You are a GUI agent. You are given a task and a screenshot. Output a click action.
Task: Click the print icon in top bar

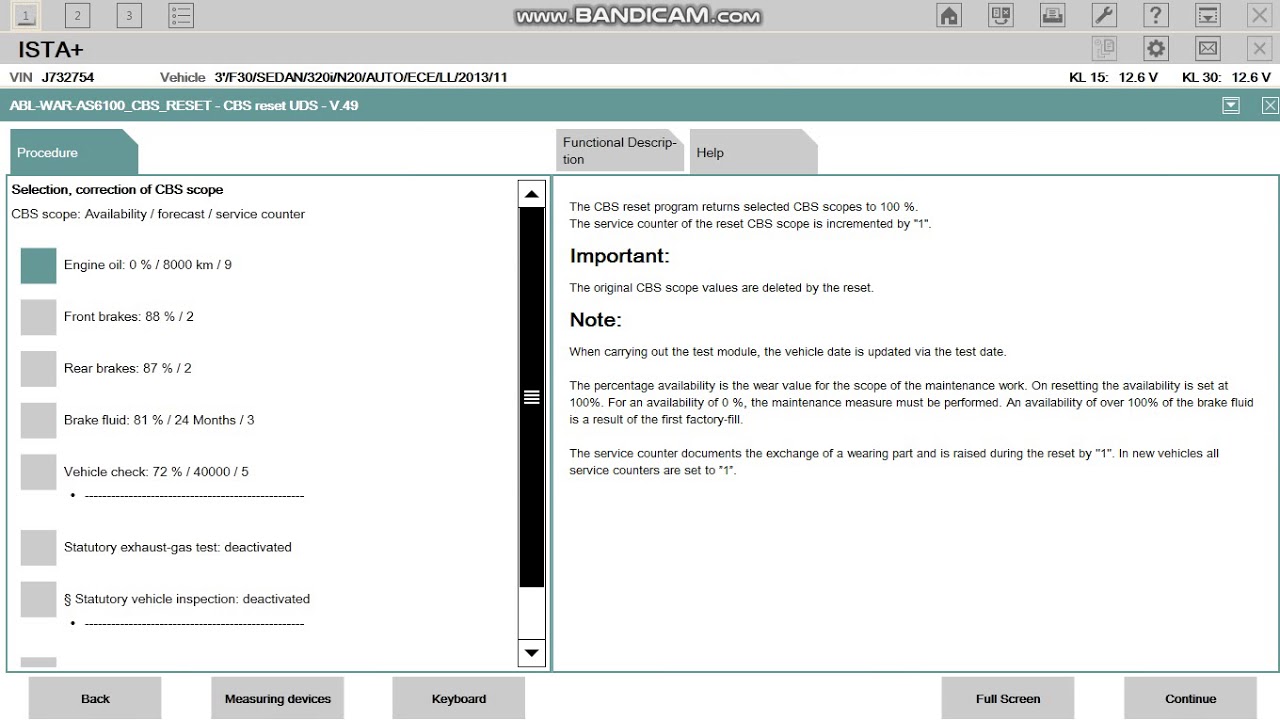[x=1053, y=15]
